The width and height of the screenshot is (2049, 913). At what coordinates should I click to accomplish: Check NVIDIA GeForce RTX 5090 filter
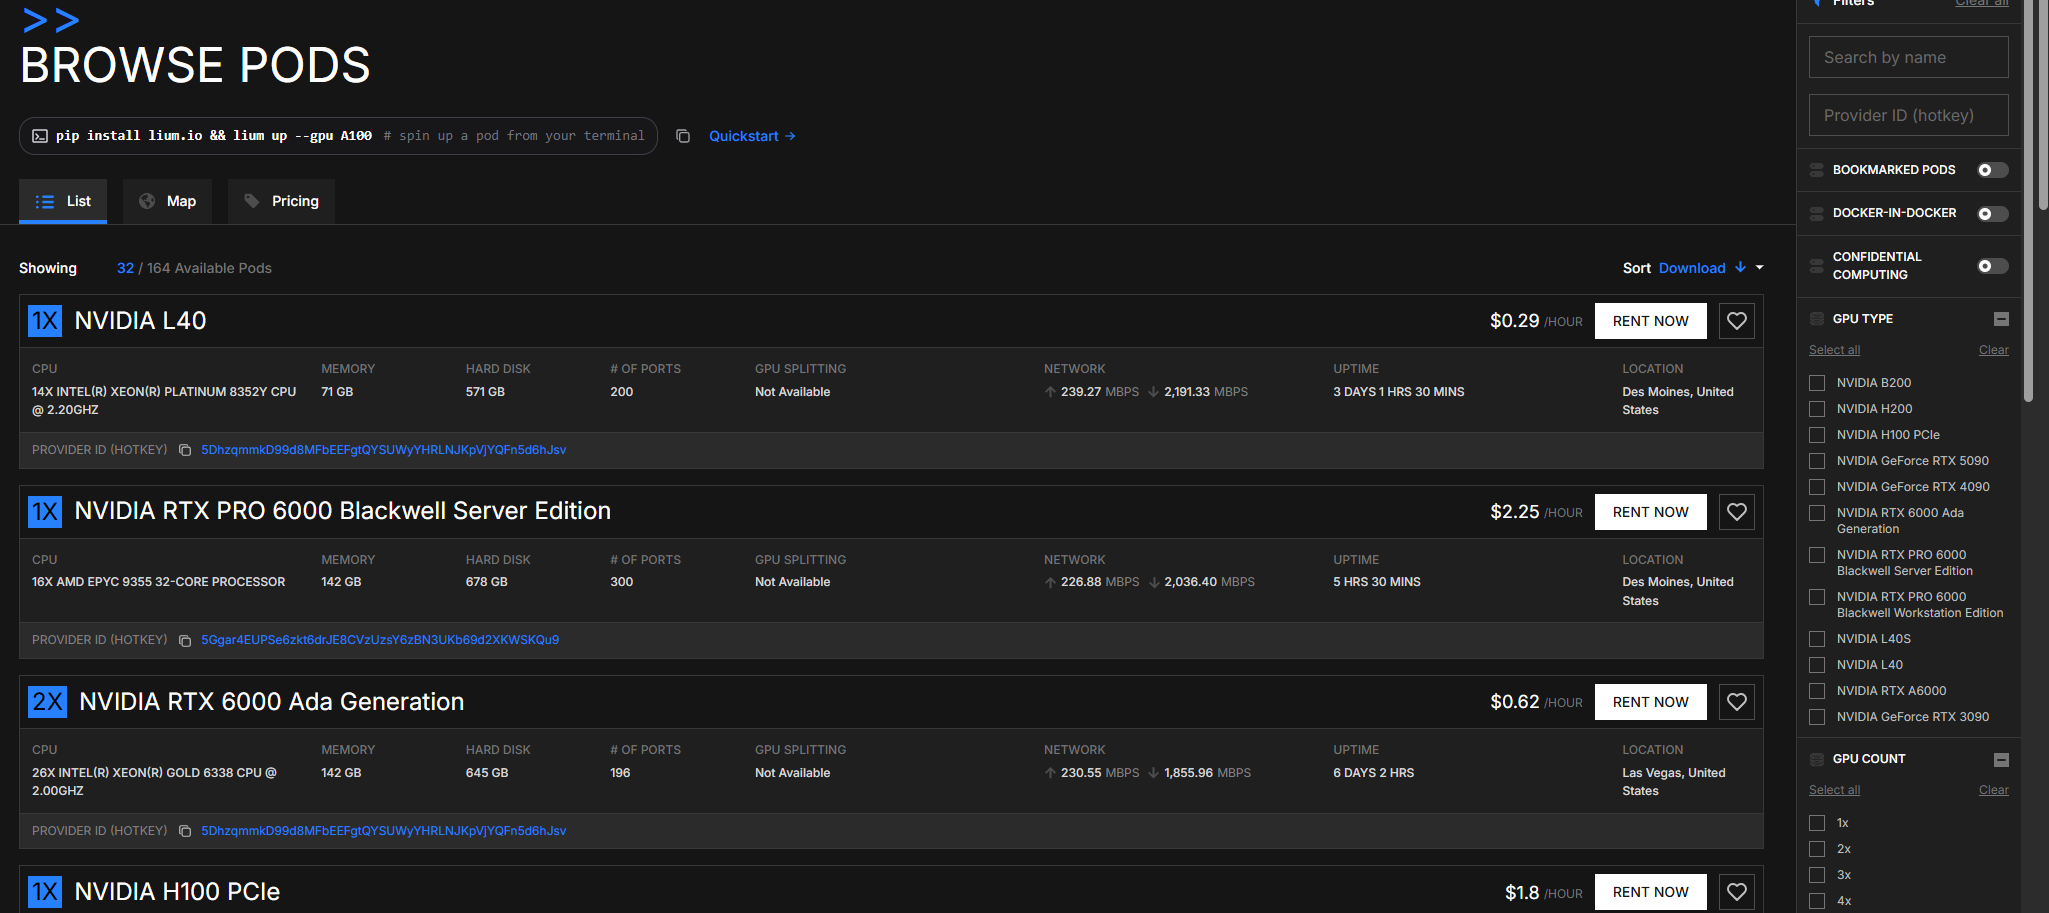pyautogui.click(x=1817, y=461)
